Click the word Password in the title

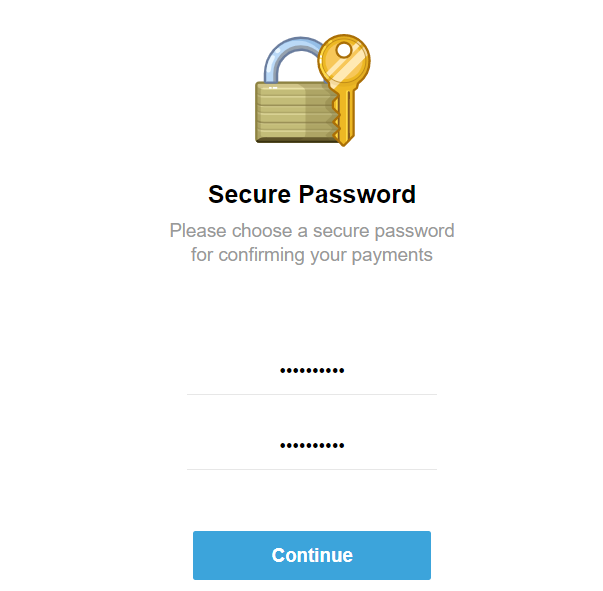357,194
